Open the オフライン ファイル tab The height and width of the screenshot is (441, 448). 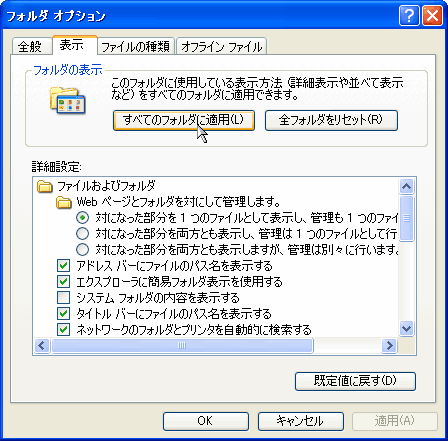click(x=221, y=46)
